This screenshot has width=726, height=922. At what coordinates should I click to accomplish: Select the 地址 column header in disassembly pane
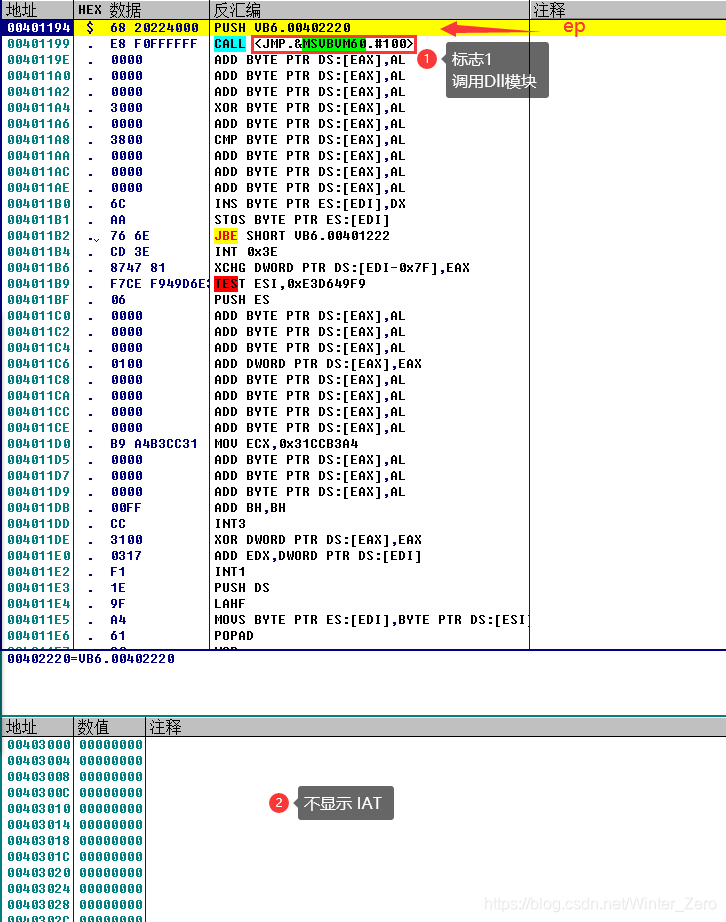coord(38,9)
